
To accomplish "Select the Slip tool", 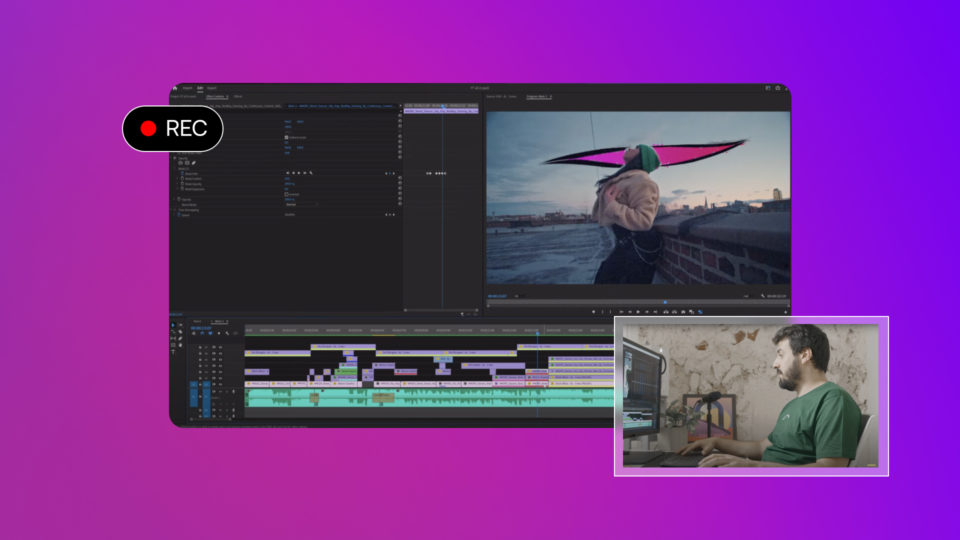I will 173,339.
